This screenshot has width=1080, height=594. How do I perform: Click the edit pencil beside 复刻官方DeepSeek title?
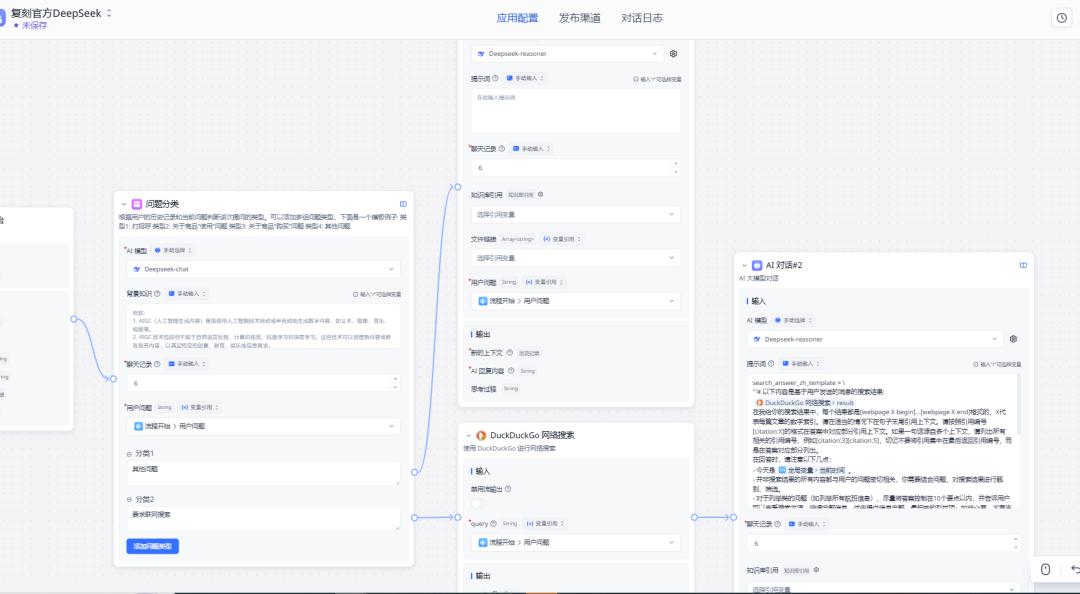pyautogui.click(x=107, y=10)
